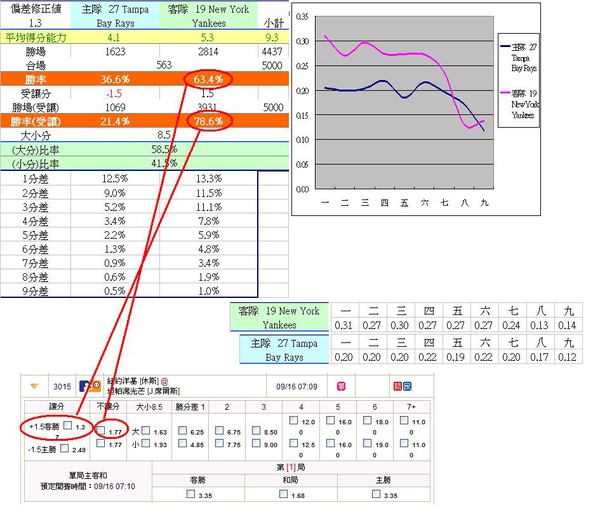Tick first-inning 和局 1.68 checkbox
The height and width of the screenshot is (505, 600).
tap(283, 494)
